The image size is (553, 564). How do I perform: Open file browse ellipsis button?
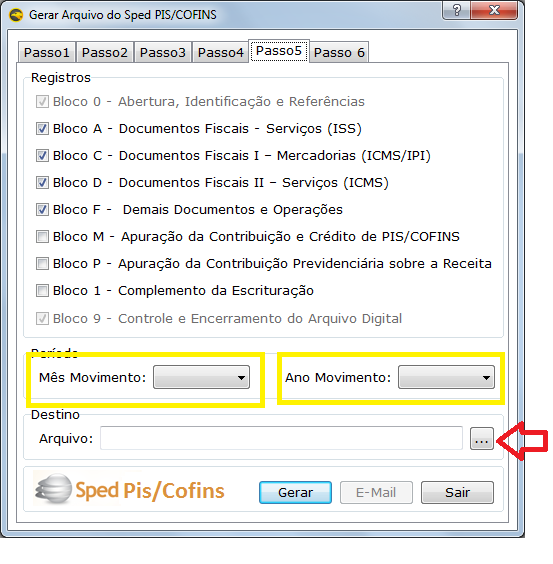482,439
